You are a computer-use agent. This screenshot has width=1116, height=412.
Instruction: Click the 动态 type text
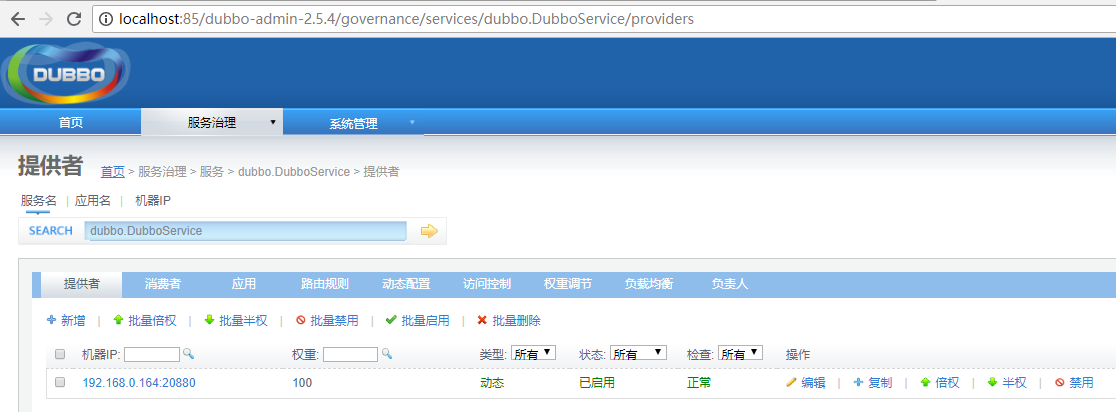[x=493, y=383]
